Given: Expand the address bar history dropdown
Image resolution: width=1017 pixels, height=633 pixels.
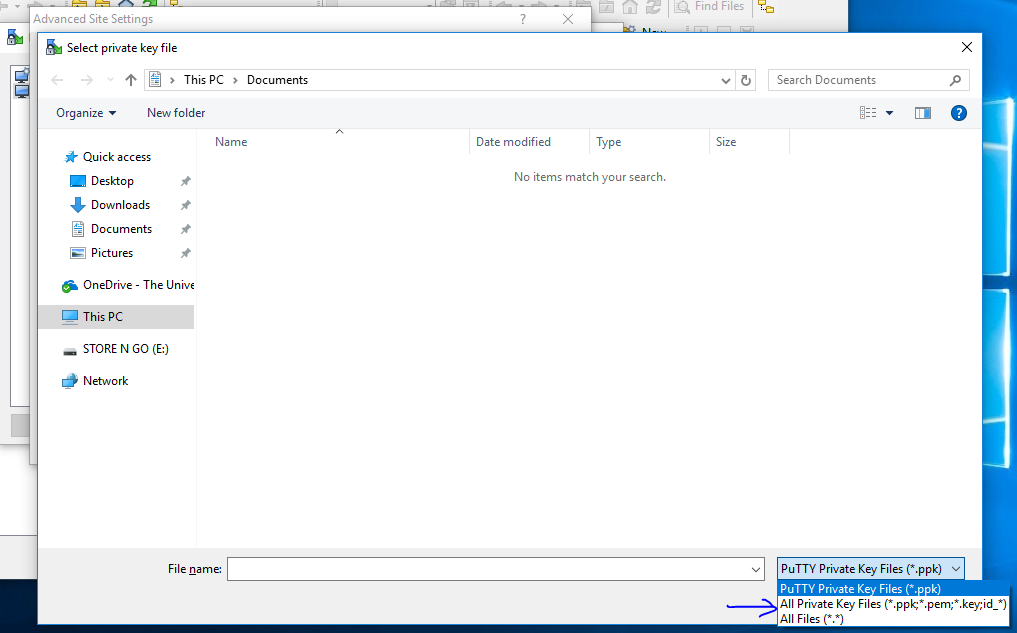Looking at the screenshot, I should 726,80.
